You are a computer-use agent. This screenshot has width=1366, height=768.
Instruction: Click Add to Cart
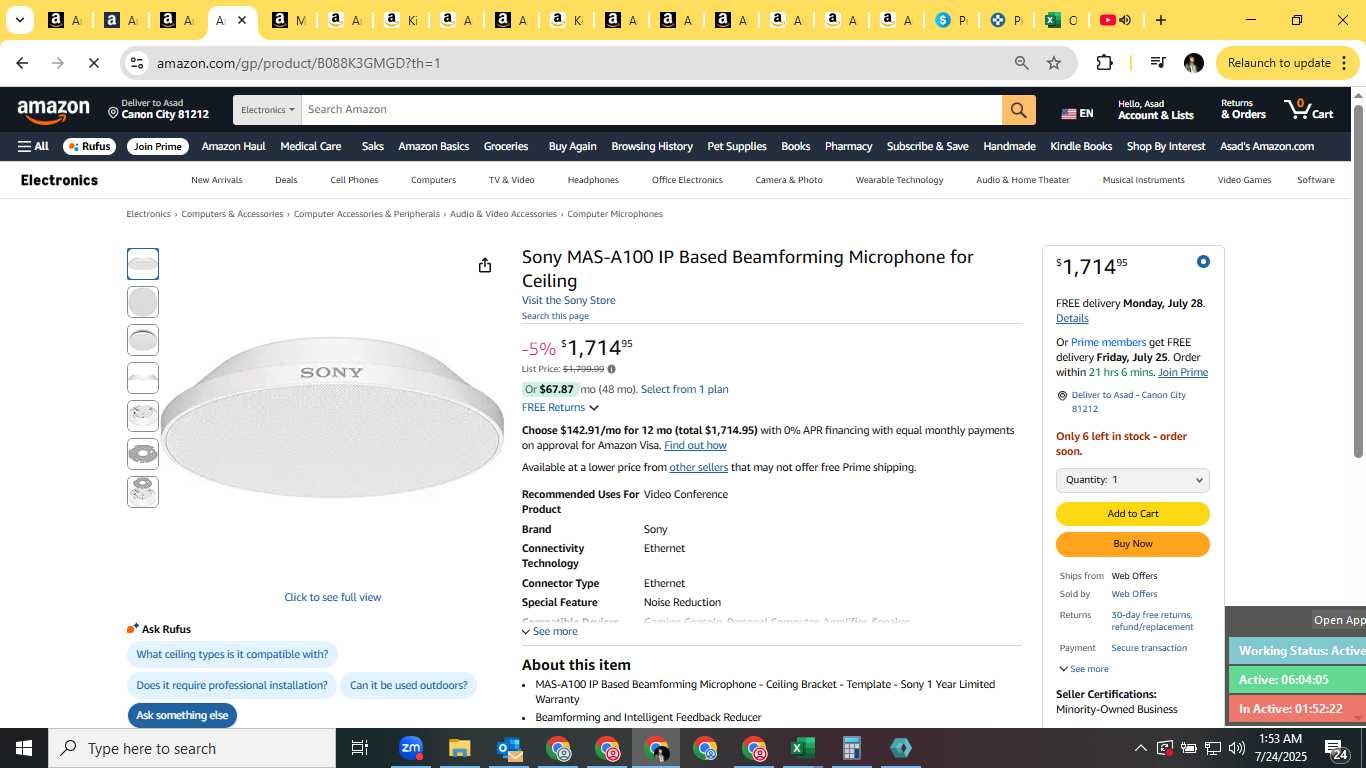[x=1133, y=514]
